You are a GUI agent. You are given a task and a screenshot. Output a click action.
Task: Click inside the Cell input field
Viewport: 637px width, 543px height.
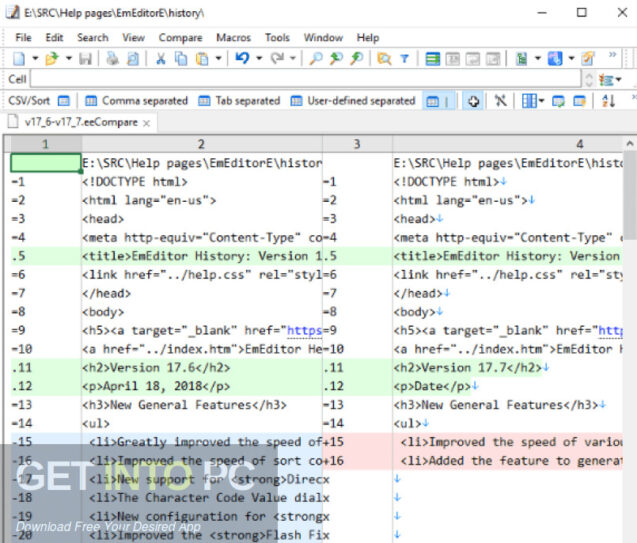[x=306, y=79]
